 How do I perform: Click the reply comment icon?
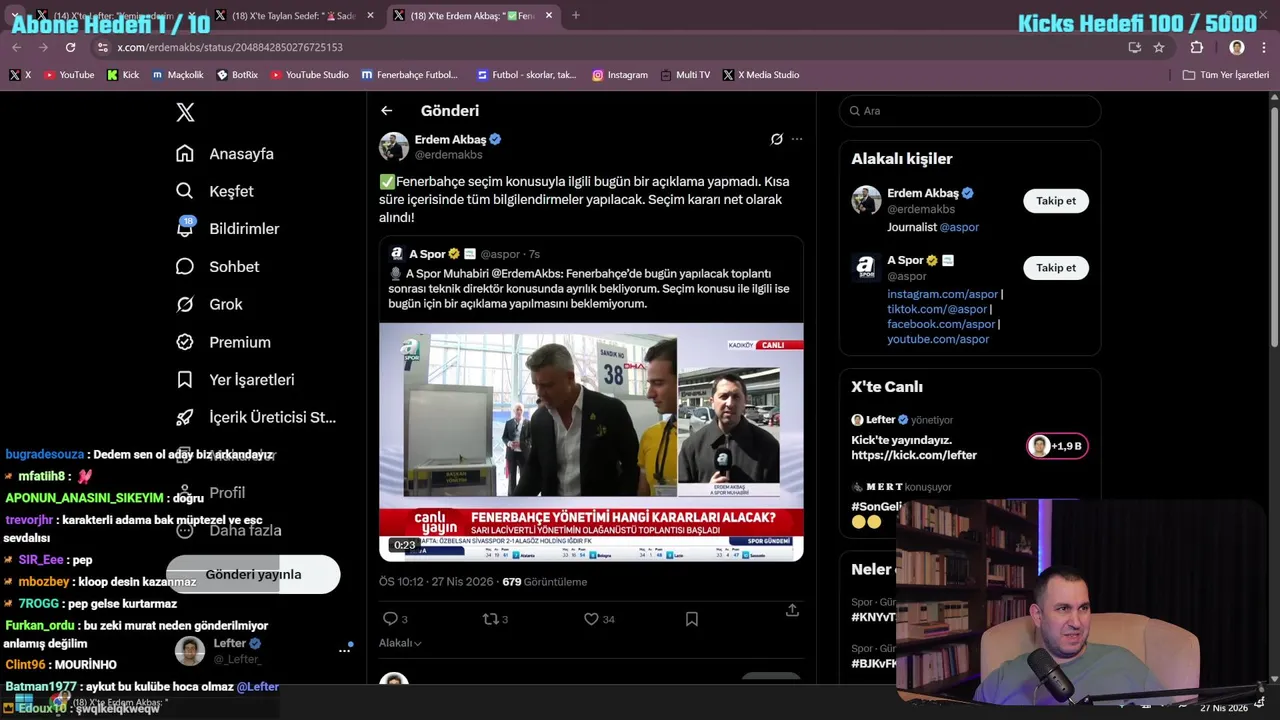click(390, 619)
